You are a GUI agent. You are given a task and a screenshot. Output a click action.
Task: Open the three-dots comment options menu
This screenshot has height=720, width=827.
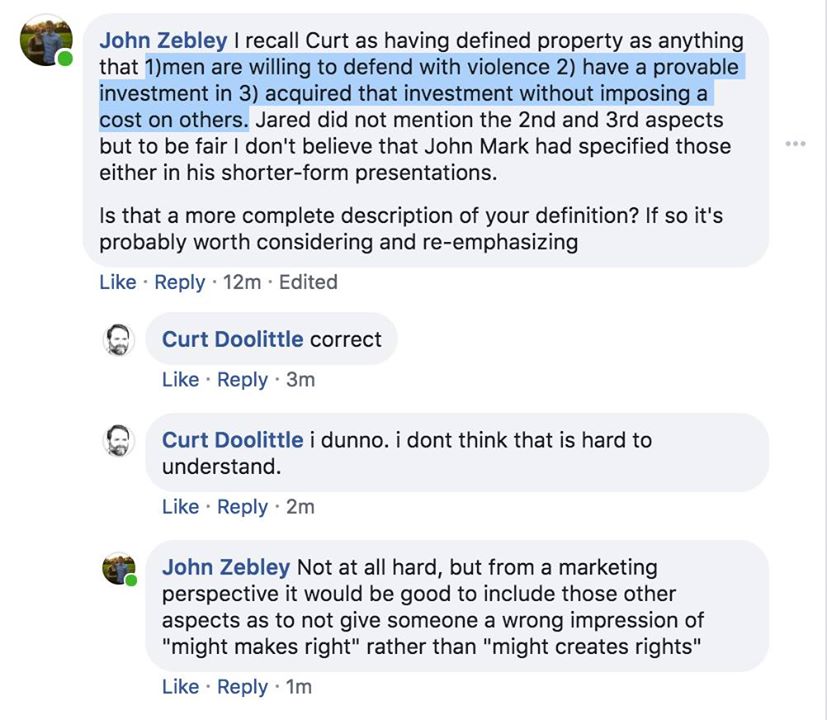(x=795, y=144)
